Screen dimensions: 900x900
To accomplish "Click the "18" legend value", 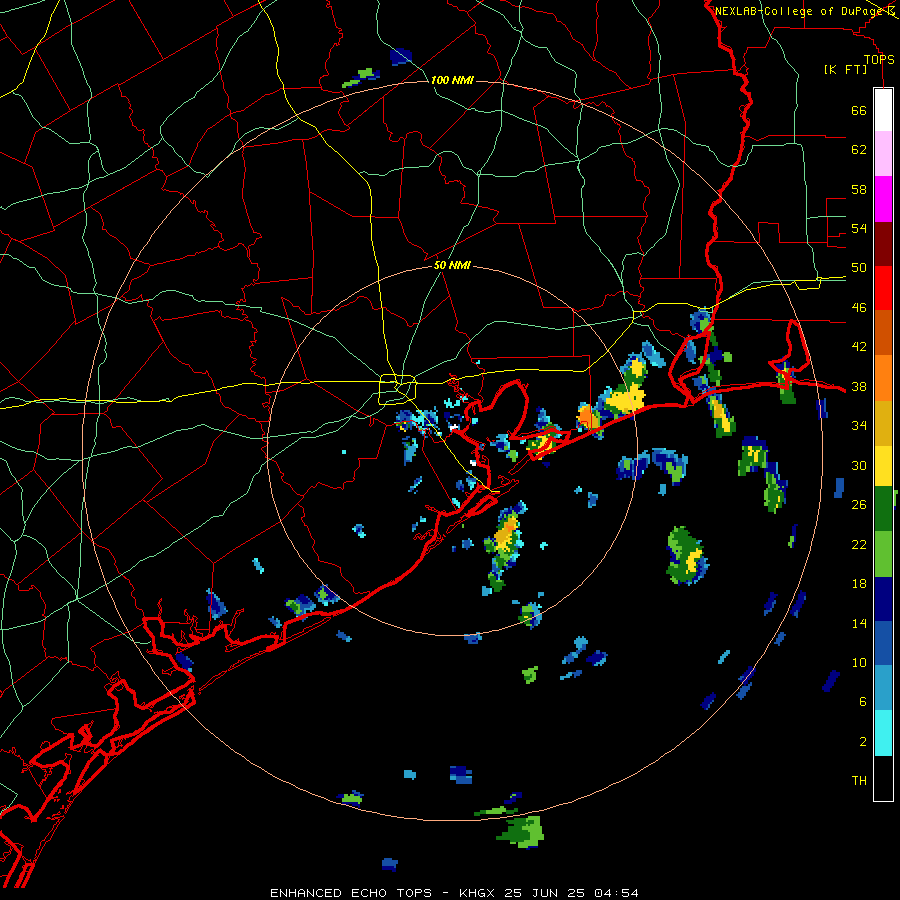I will pos(859,584).
